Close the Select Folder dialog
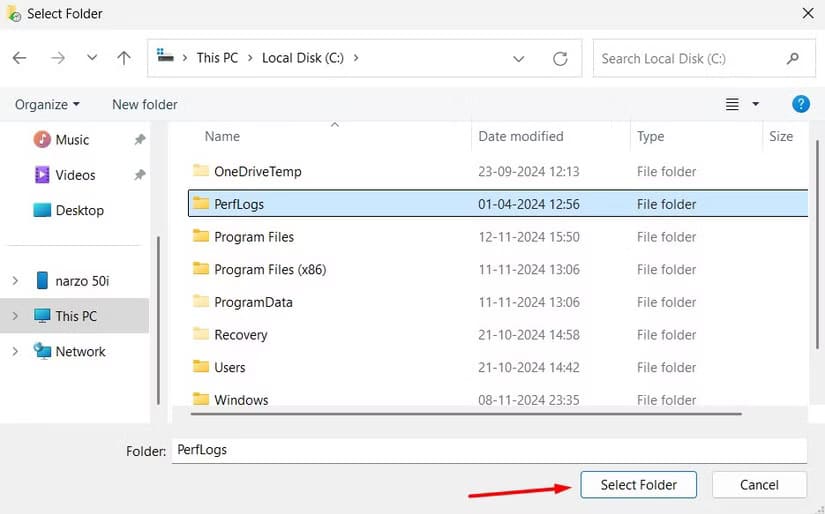 tap(808, 13)
